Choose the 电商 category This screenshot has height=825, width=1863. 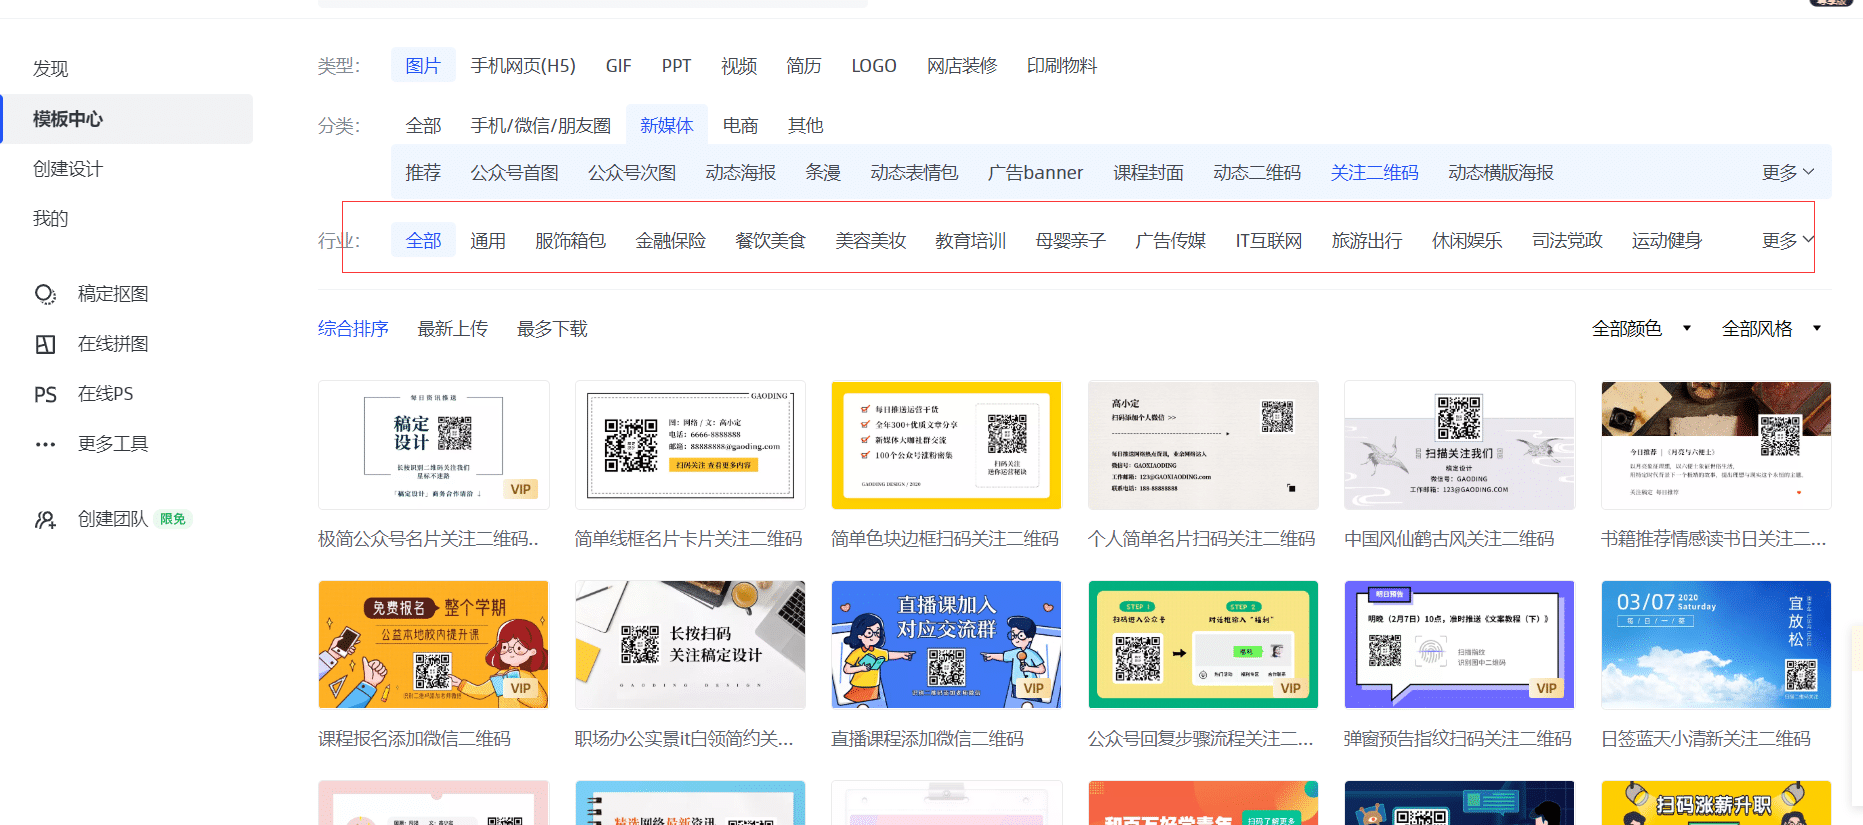[x=740, y=126]
